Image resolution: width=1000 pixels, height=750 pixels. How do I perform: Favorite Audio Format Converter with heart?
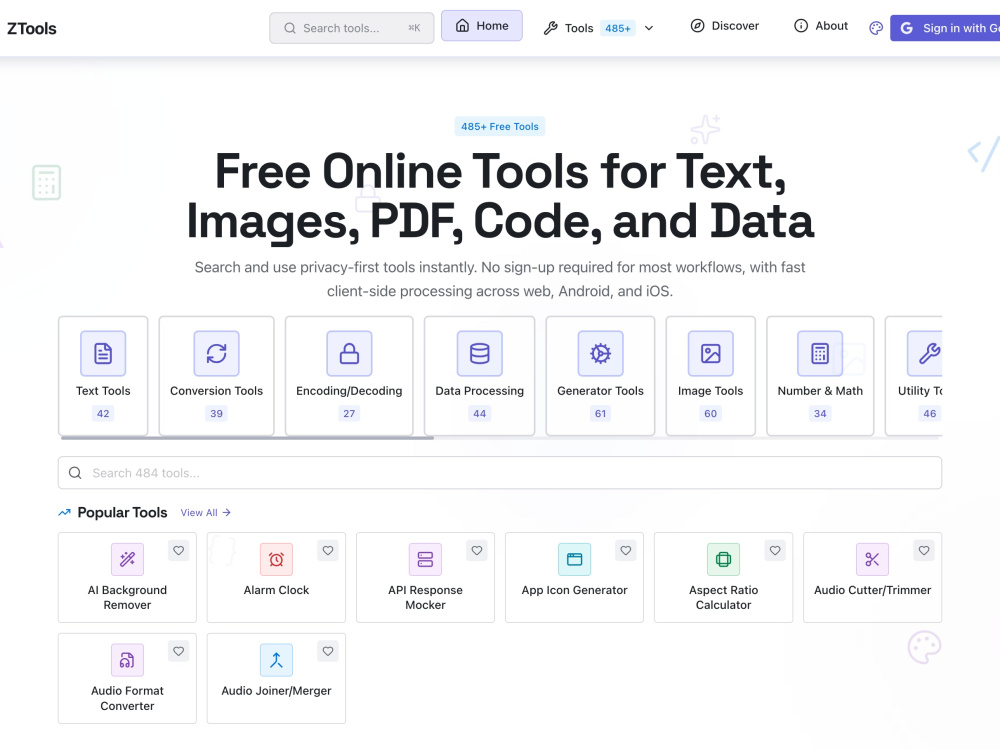click(x=179, y=651)
